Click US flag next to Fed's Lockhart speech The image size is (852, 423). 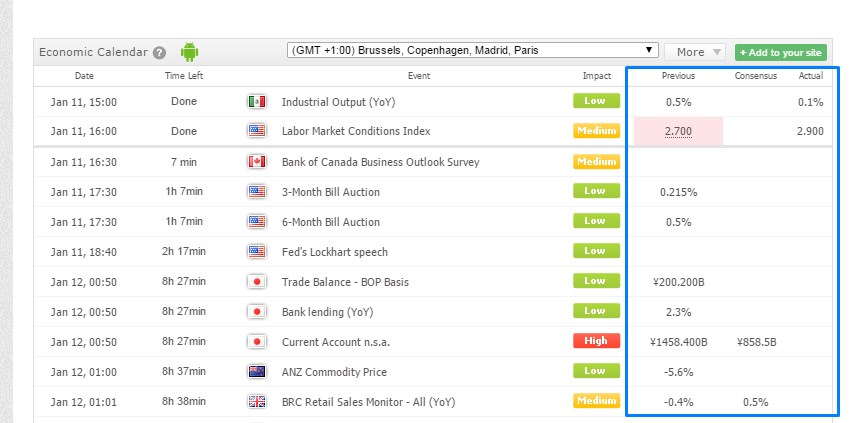pos(257,252)
